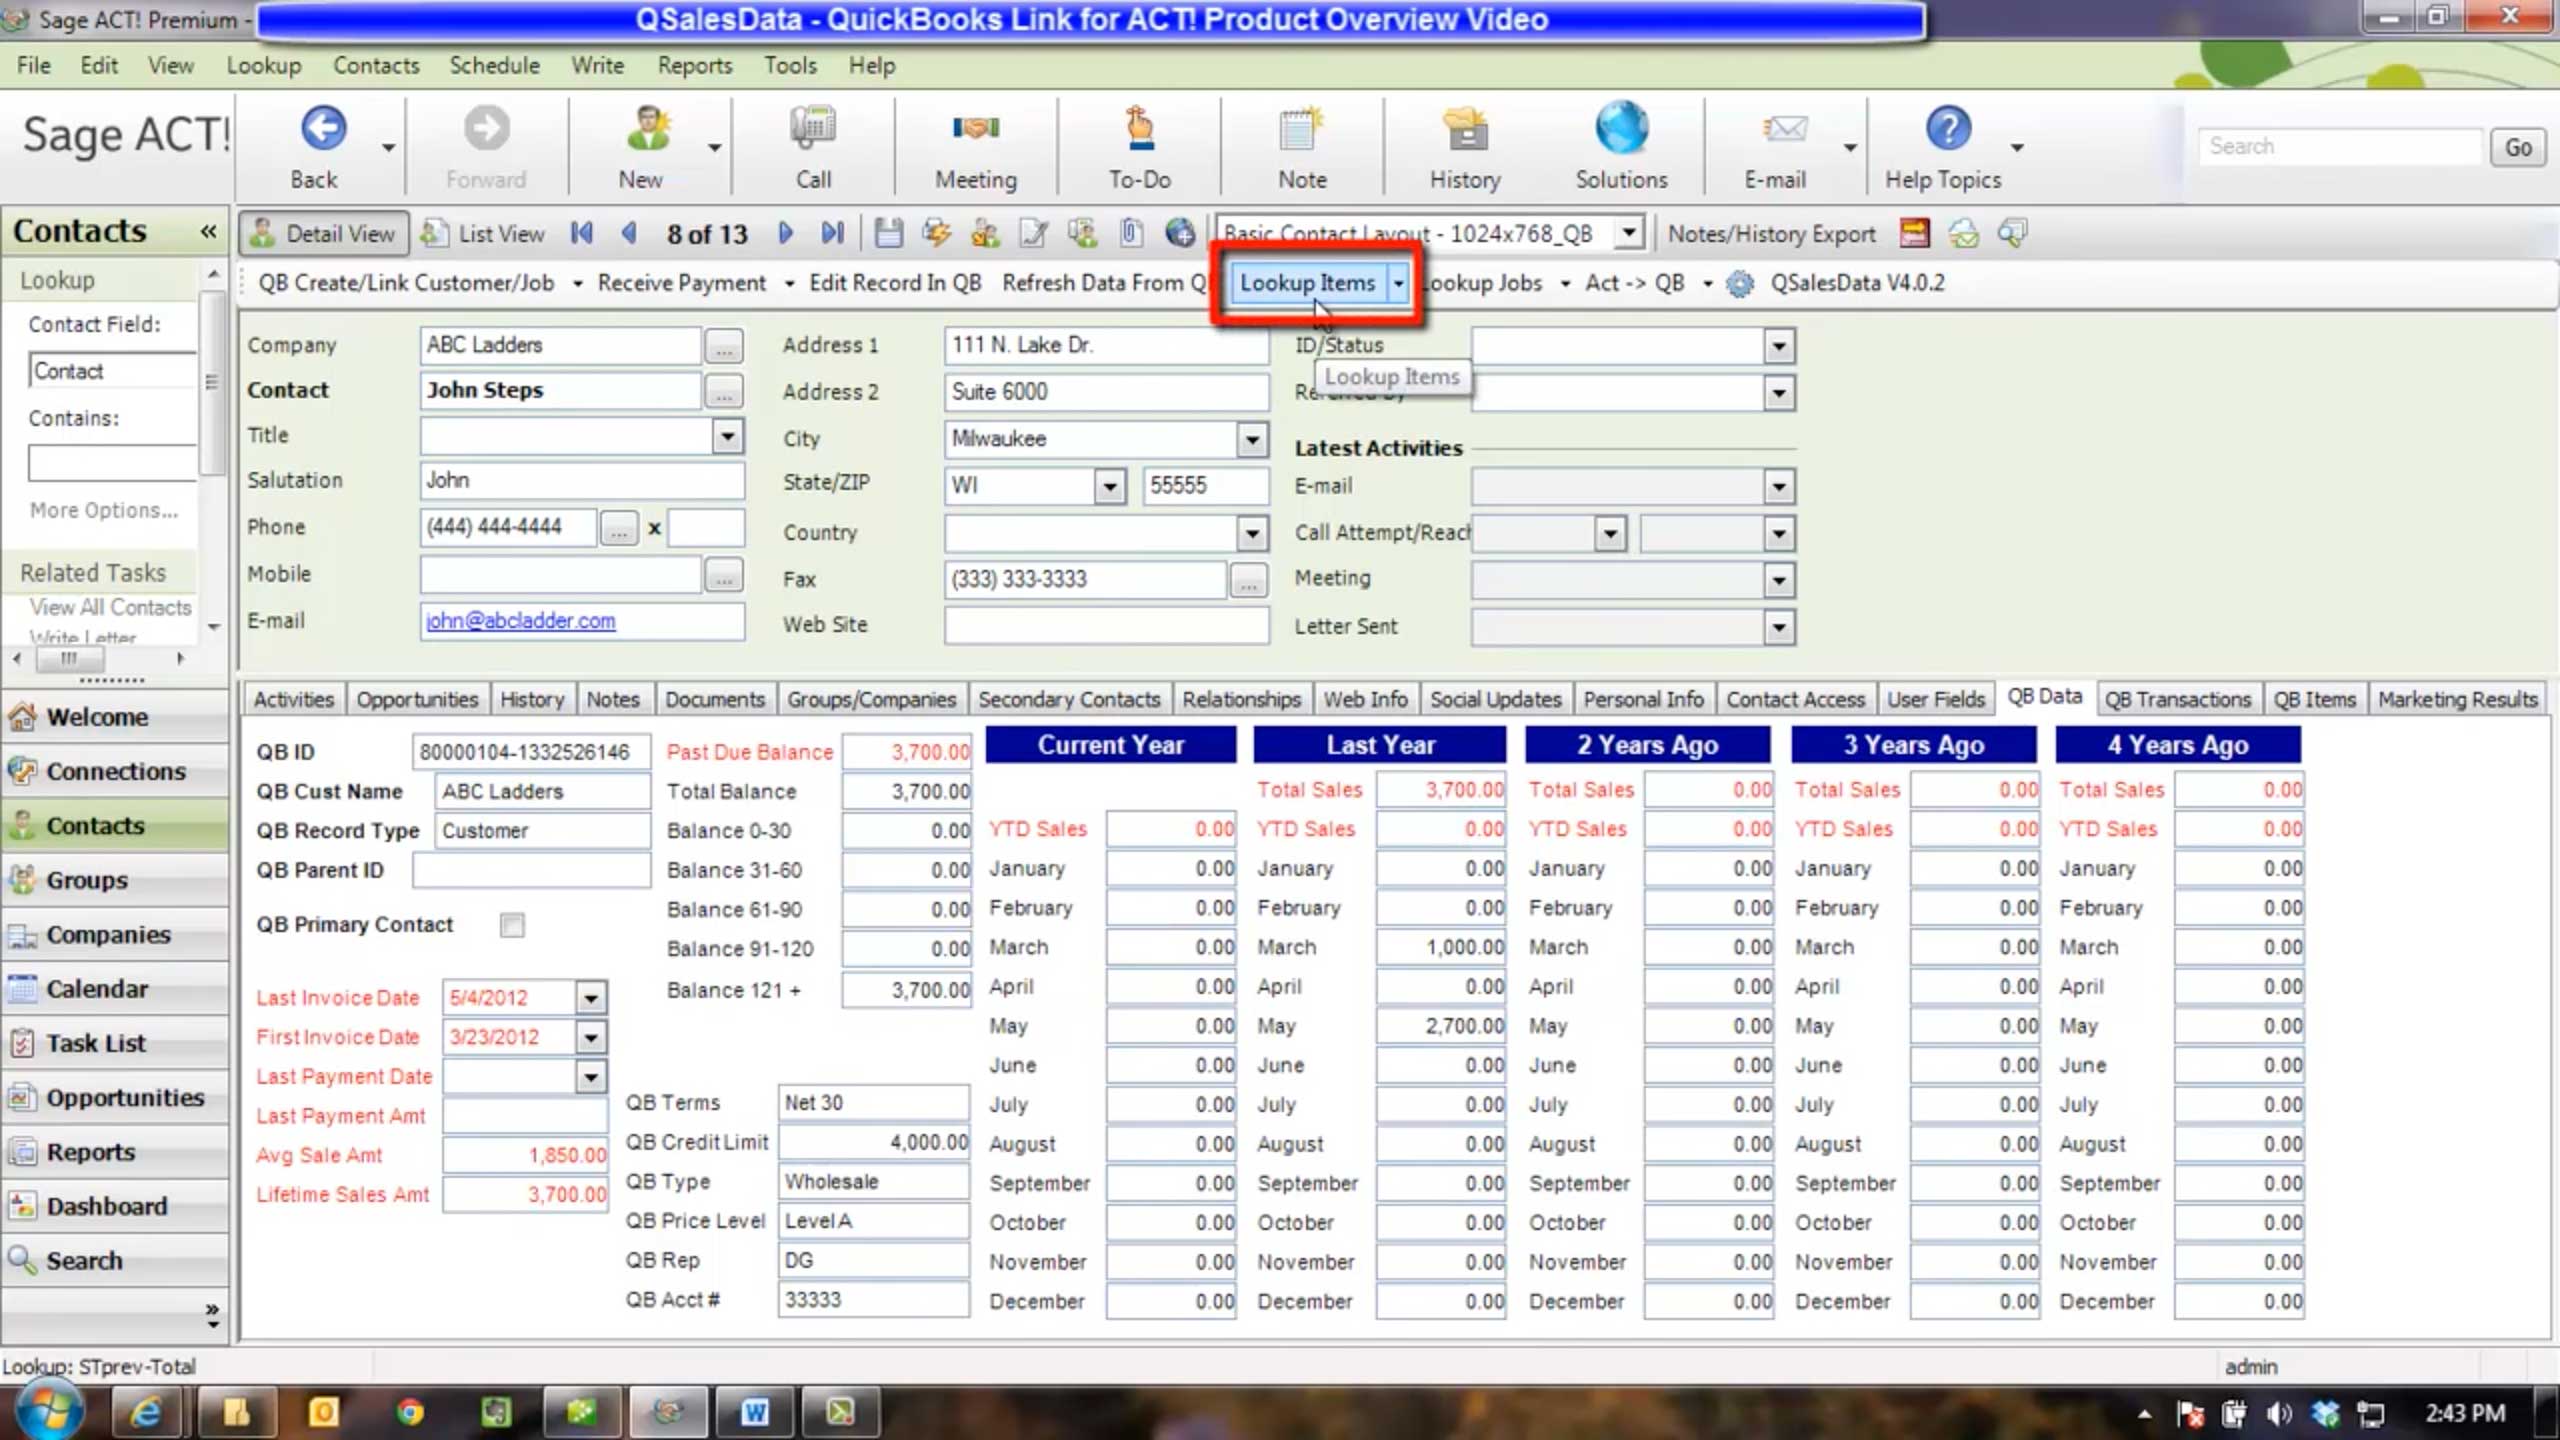Go to next contact record
Screen dimensions: 2560x1440
785,233
